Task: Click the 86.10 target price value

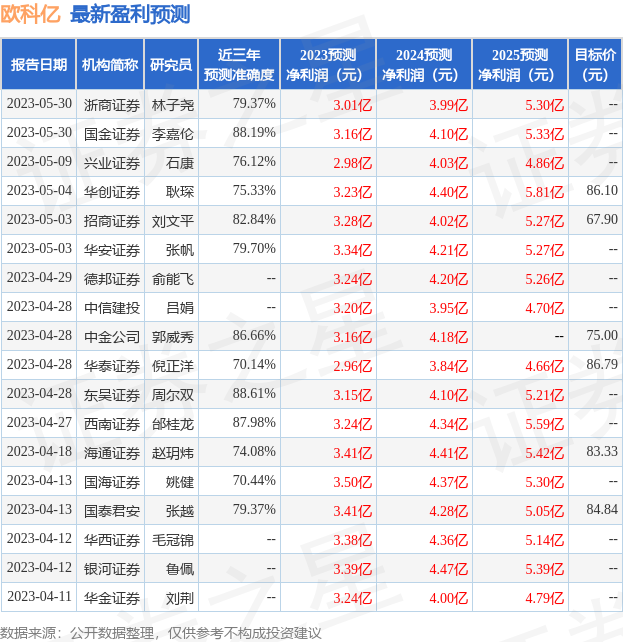Action: (x=602, y=190)
